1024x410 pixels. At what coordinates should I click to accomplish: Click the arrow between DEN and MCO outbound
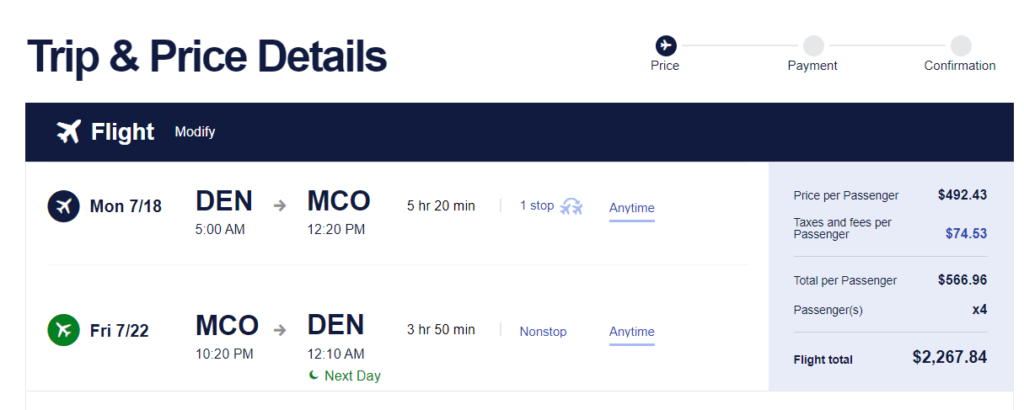(x=280, y=206)
